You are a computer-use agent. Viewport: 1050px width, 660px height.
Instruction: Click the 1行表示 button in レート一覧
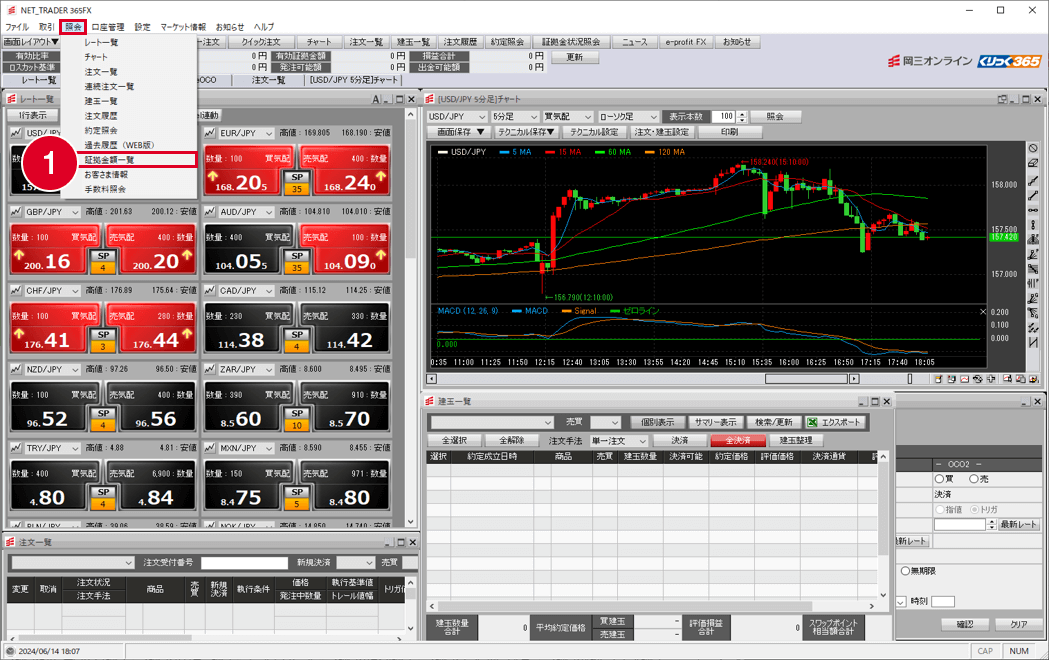pos(32,116)
